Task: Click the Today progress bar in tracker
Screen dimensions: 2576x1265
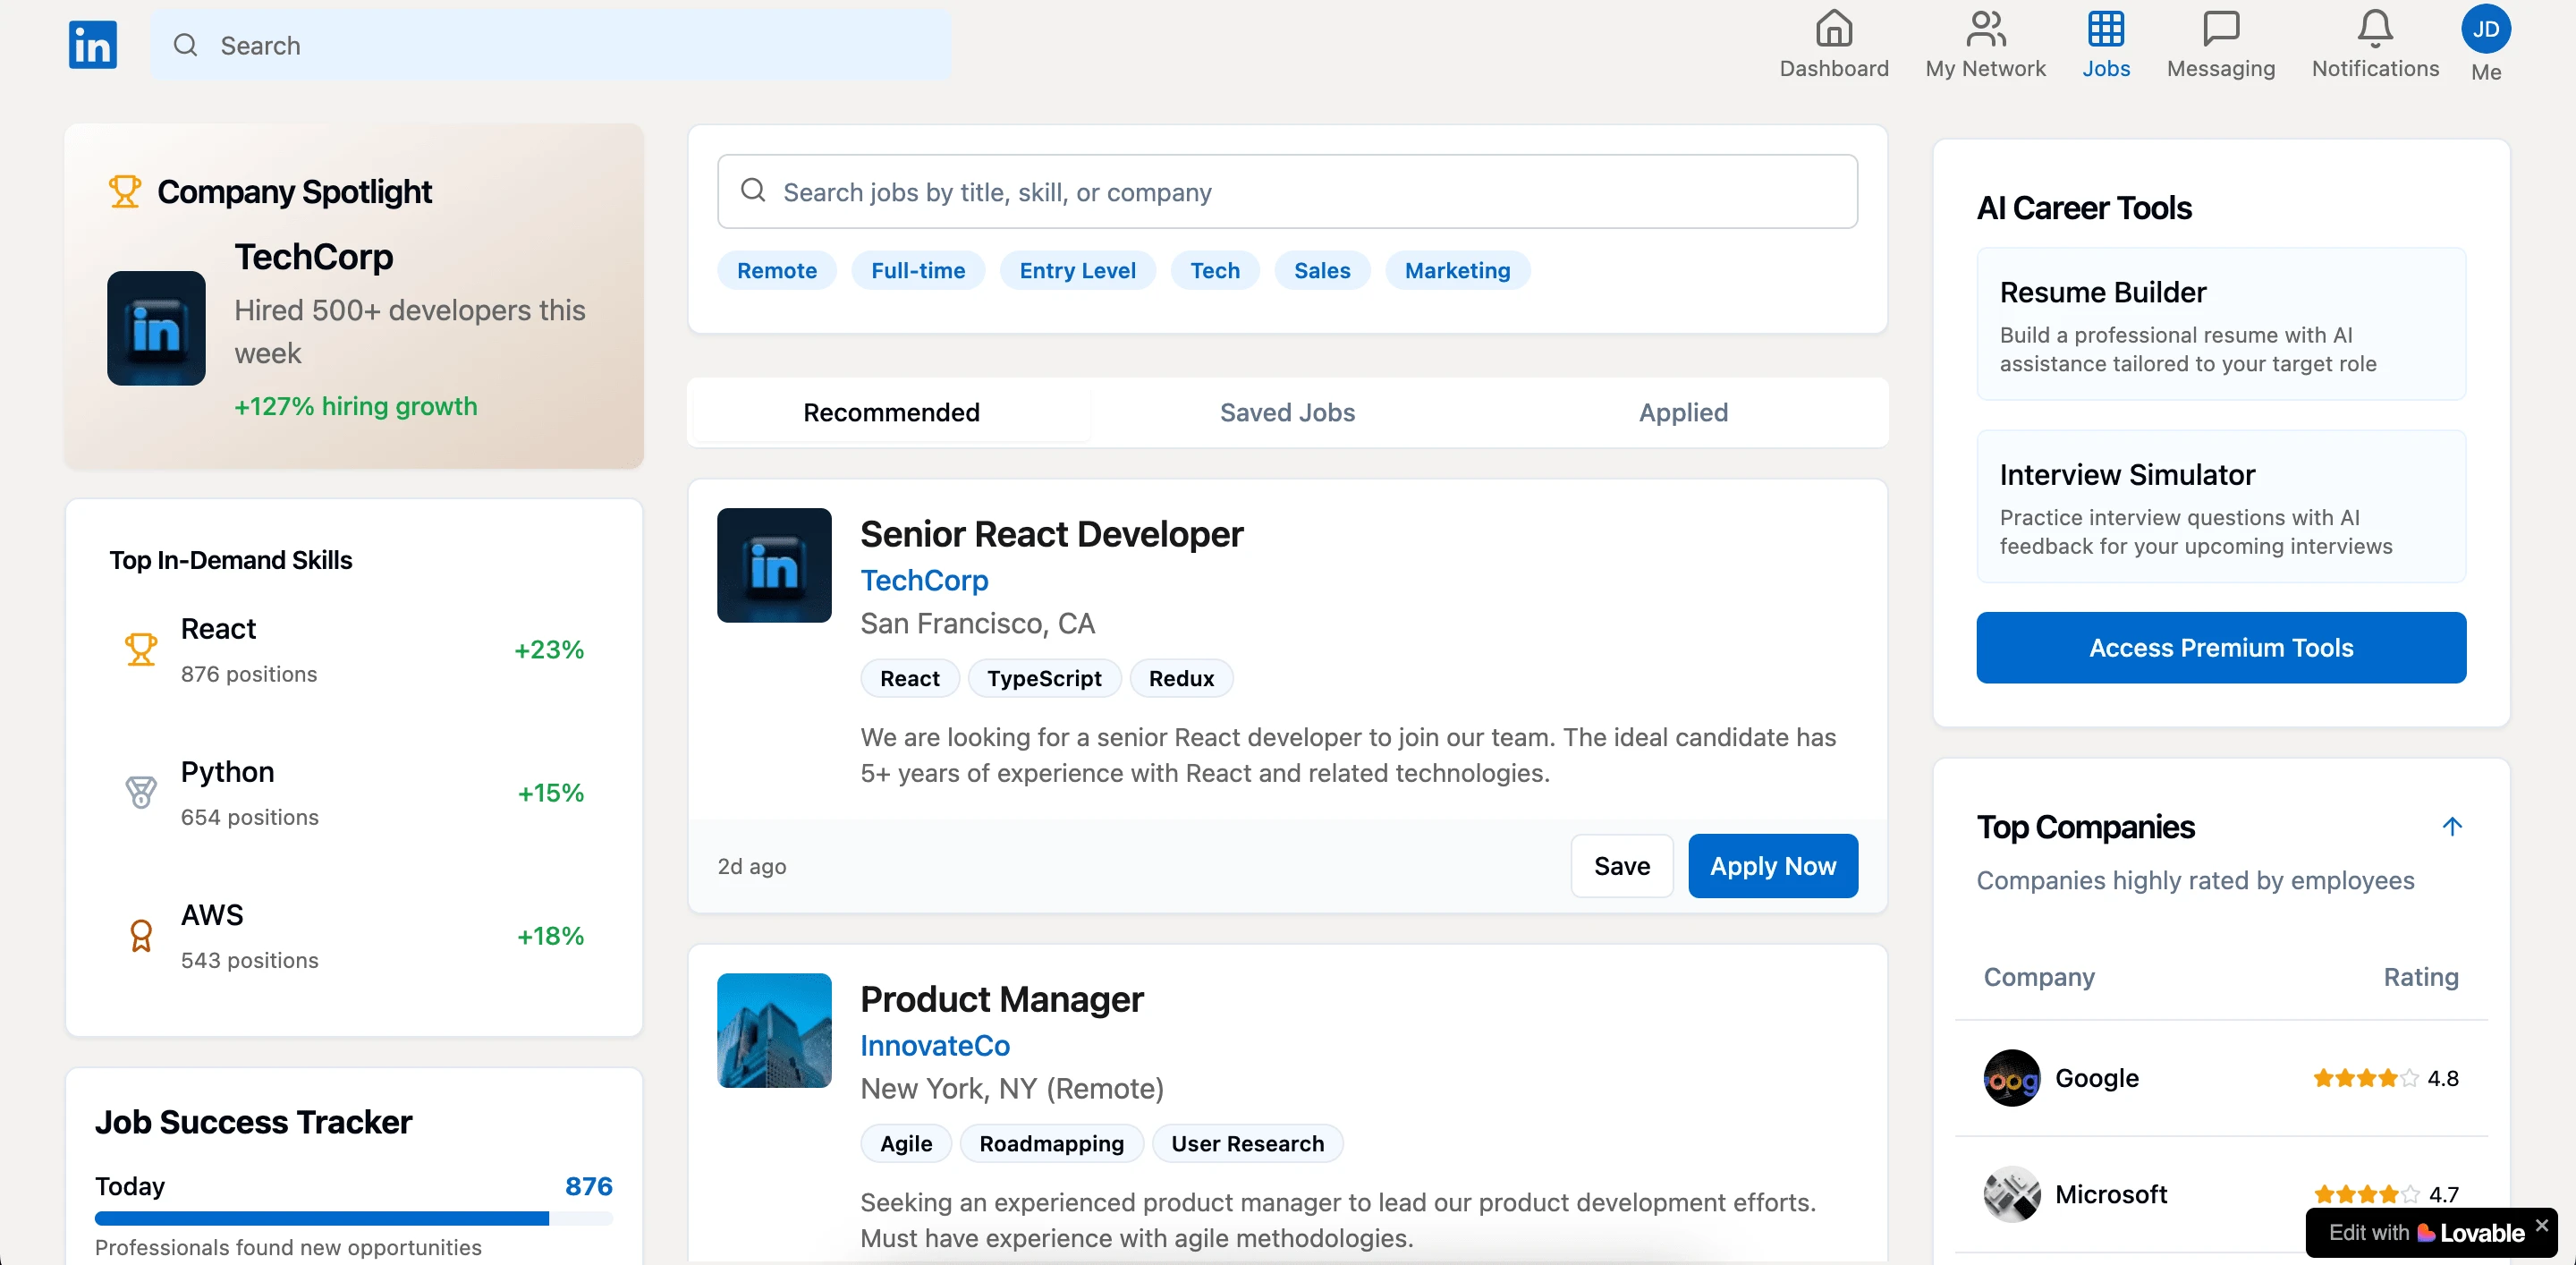Action: pyautogui.click(x=353, y=1218)
